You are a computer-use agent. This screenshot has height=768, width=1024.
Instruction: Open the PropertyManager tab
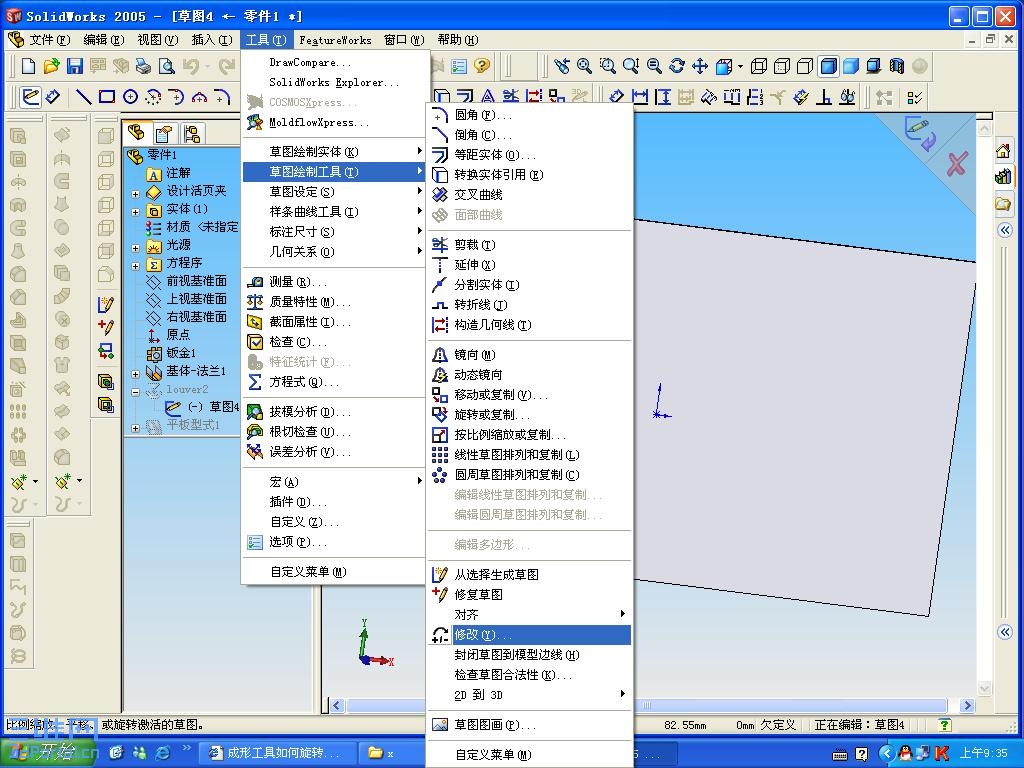tap(164, 133)
